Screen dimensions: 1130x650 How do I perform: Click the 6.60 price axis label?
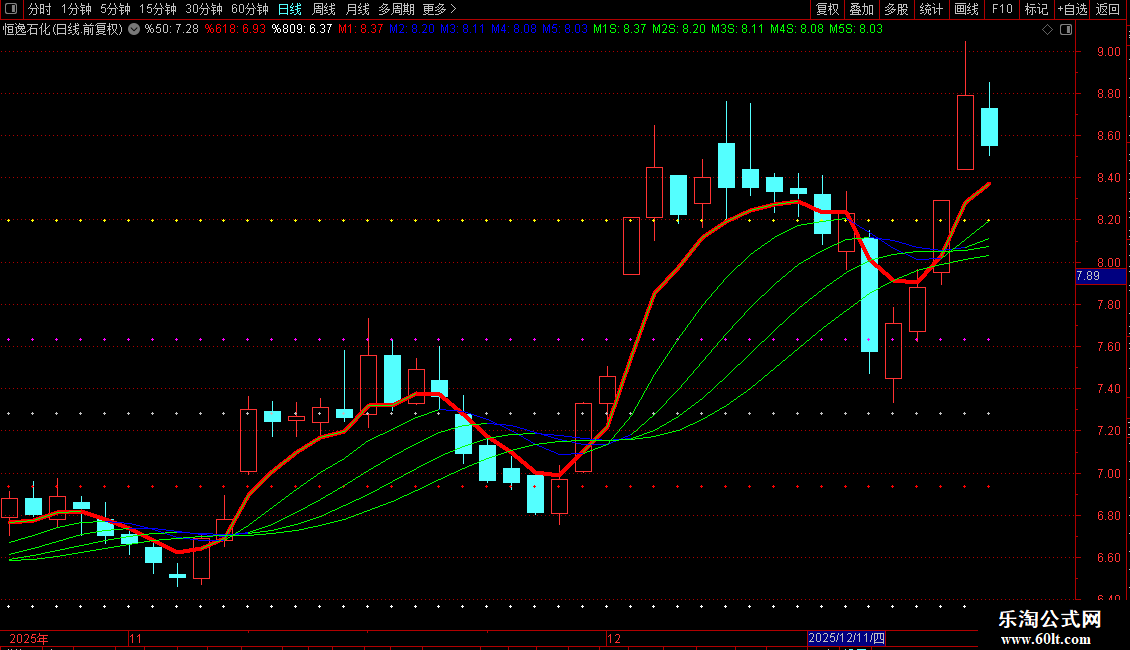tap(1109, 558)
